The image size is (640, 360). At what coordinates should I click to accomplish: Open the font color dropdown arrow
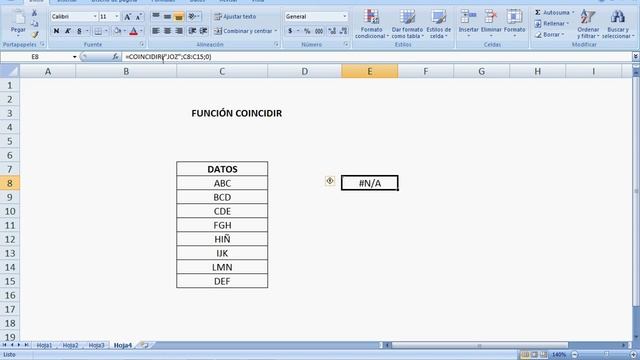pos(141,31)
